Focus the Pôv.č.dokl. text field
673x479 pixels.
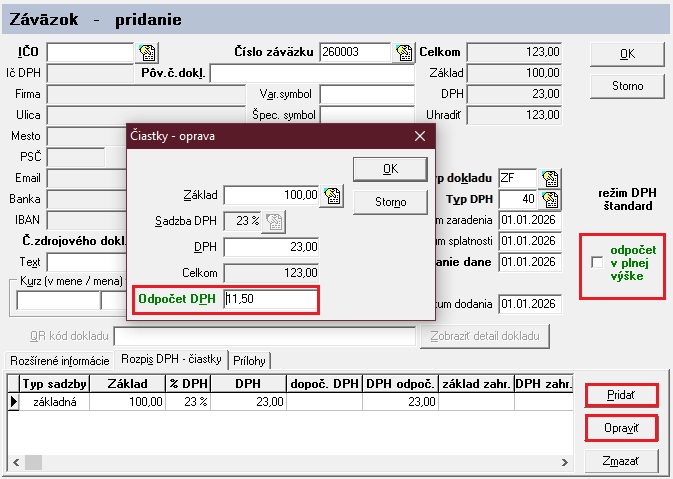tap(311, 73)
